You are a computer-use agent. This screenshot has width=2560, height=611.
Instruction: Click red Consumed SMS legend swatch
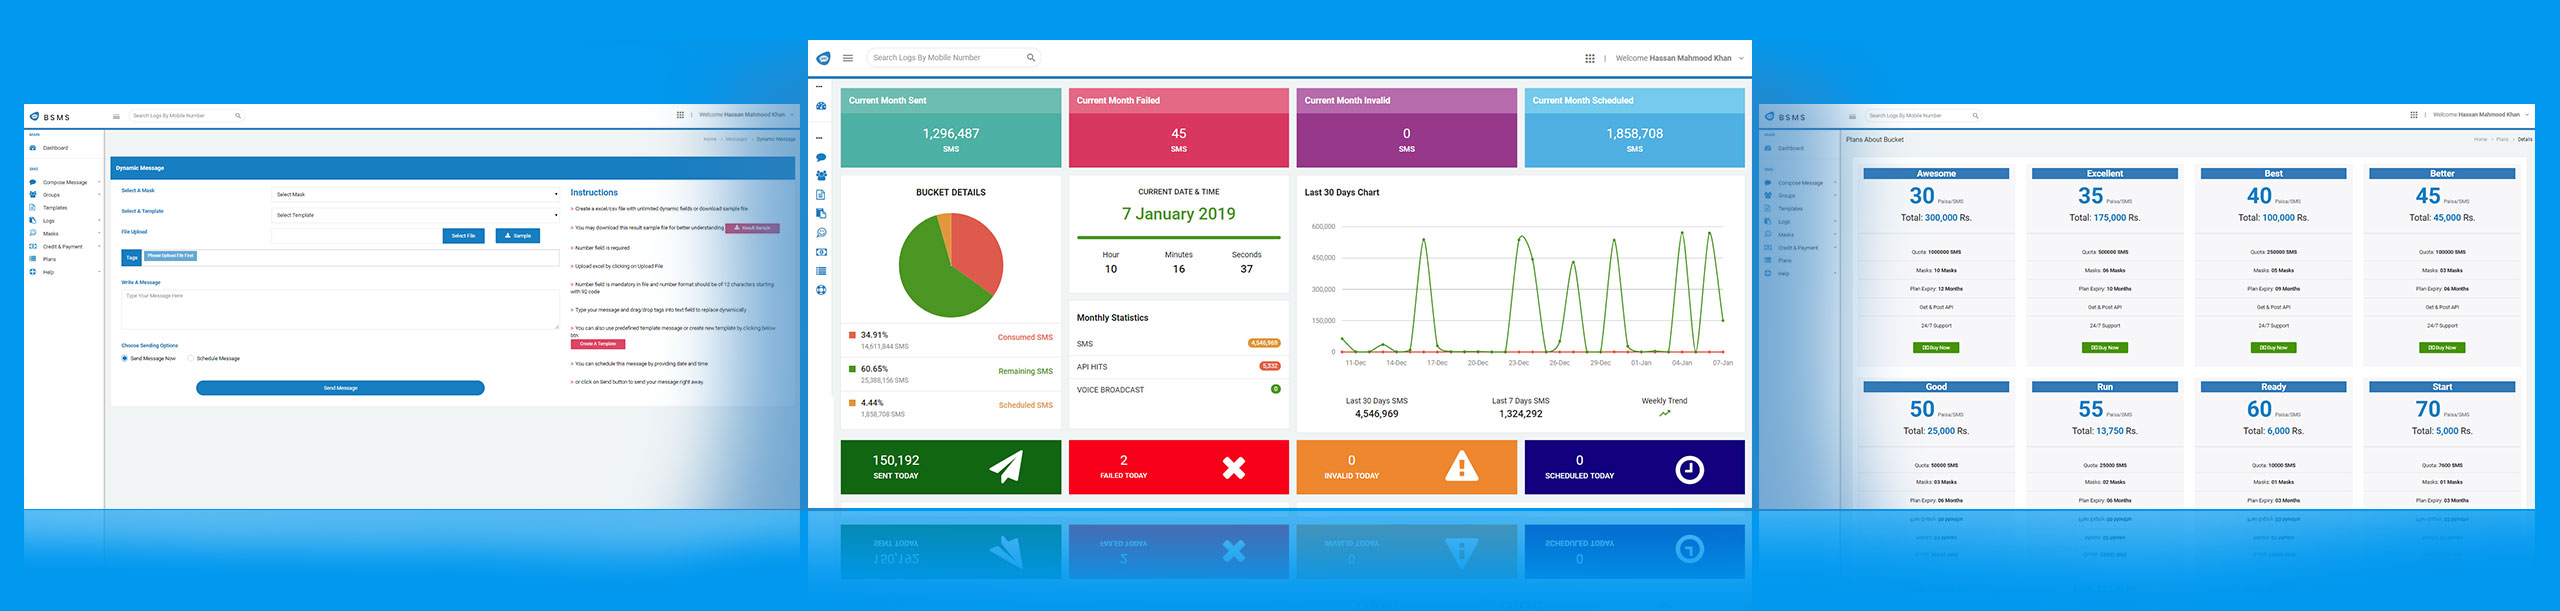(852, 335)
